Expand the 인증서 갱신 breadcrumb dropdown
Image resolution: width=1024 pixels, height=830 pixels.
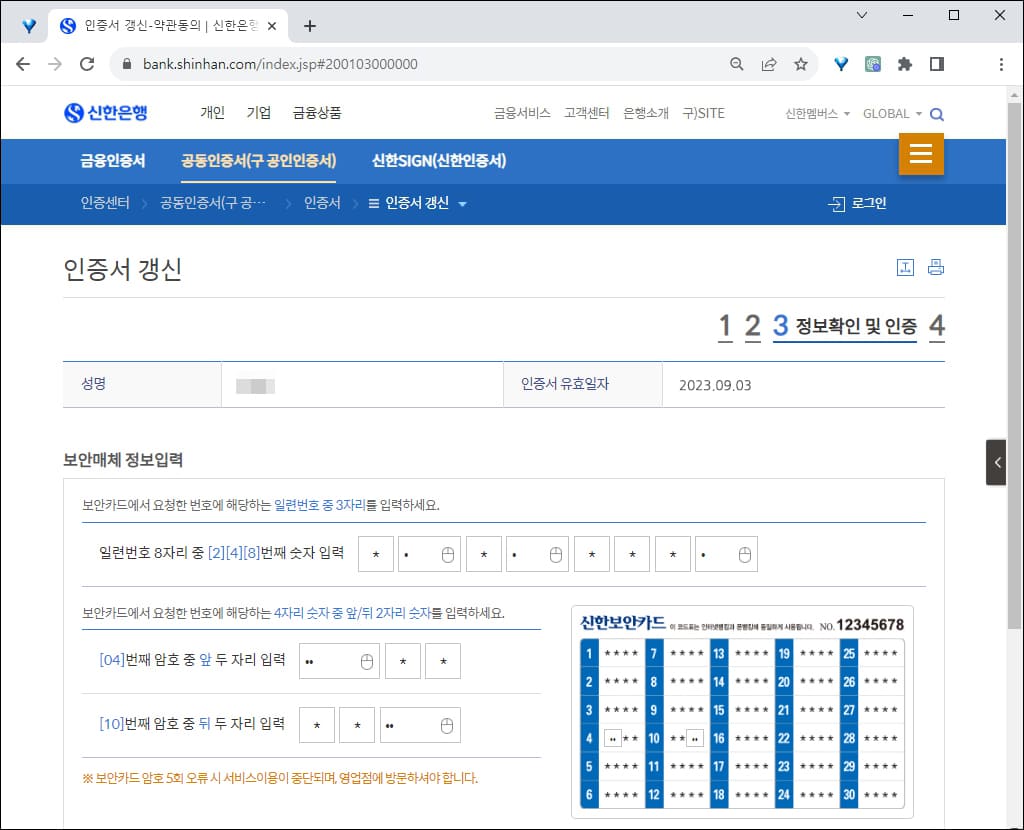click(461, 203)
